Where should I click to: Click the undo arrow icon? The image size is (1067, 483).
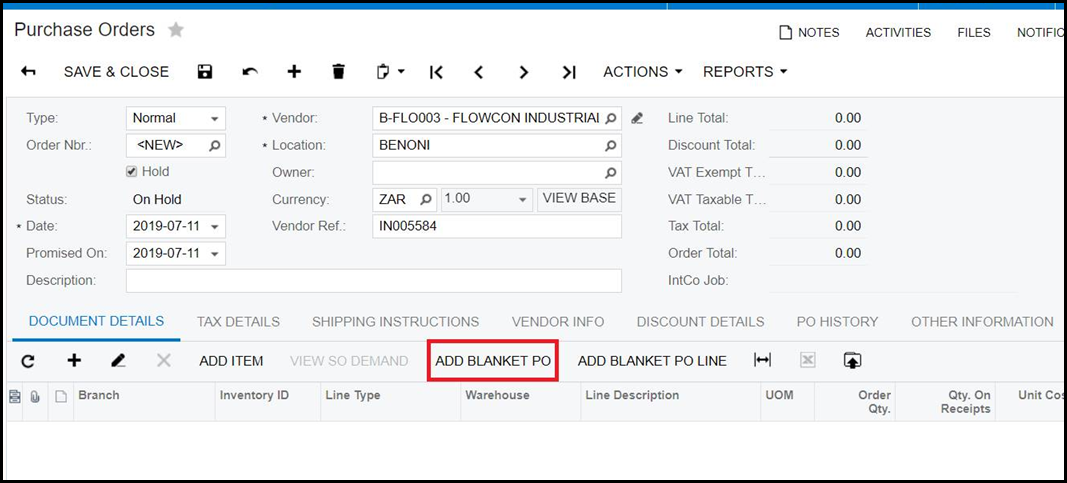pos(250,72)
